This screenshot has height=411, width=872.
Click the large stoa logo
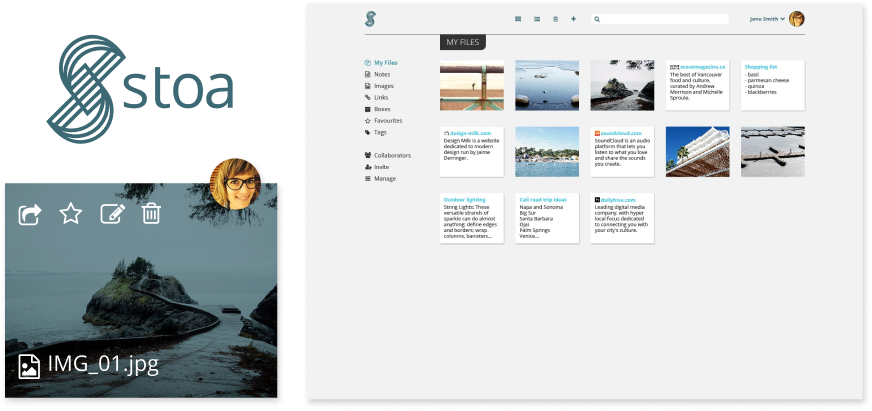(140, 90)
